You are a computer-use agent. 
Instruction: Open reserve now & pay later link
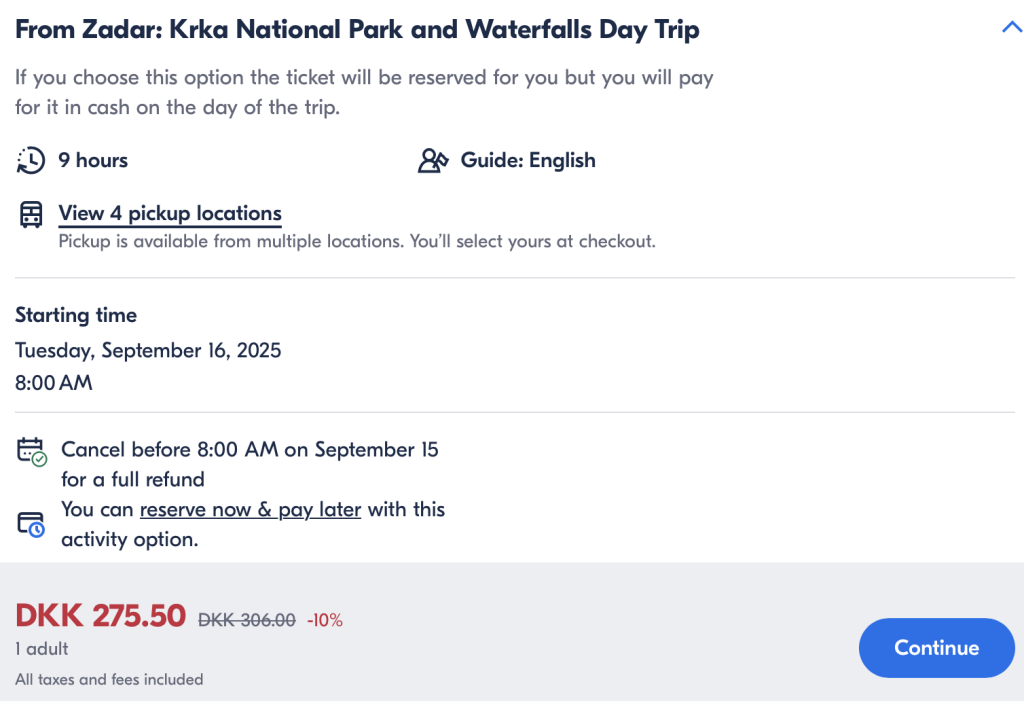[250, 510]
